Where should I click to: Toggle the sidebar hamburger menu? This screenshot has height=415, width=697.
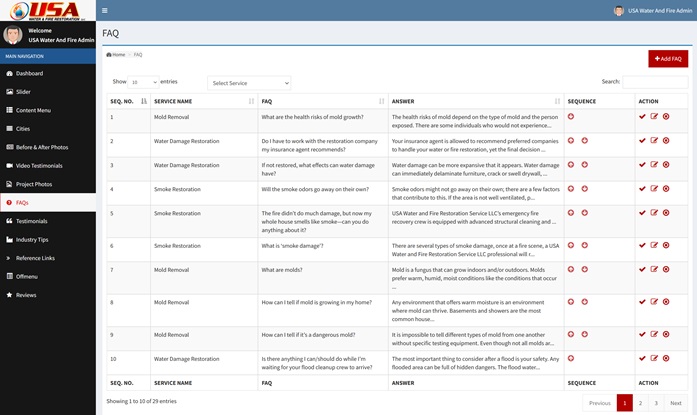105,11
